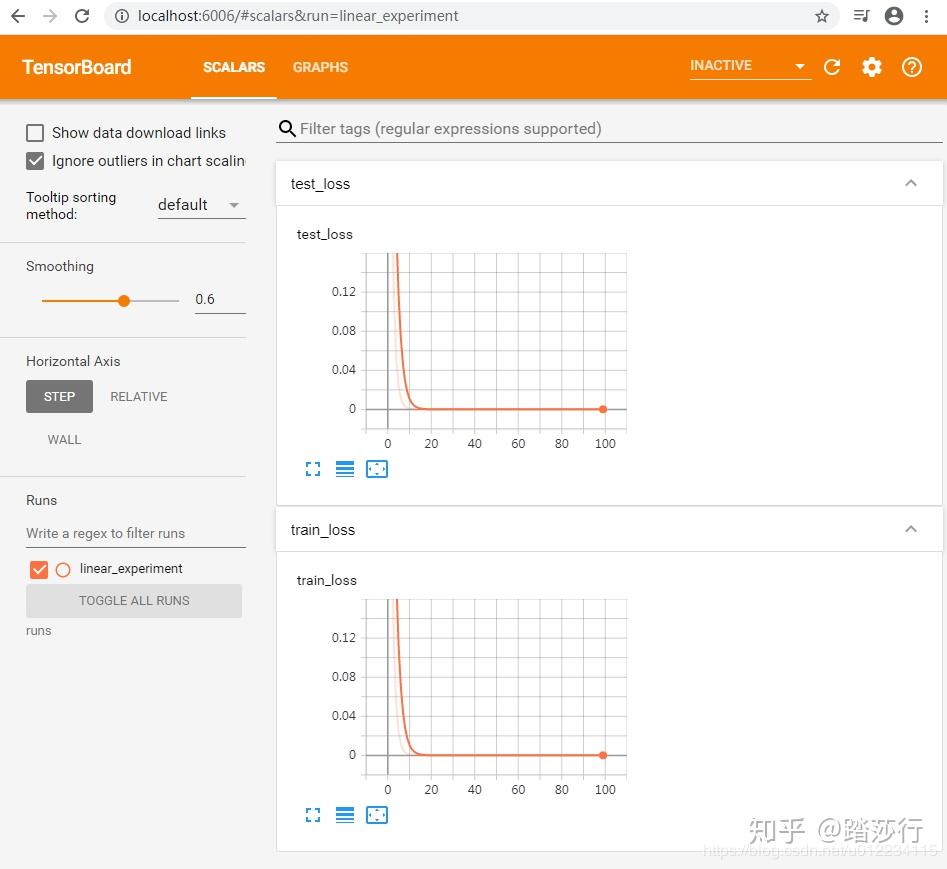The width and height of the screenshot is (947, 869).
Task: Refresh the TensorBoard data
Action: [x=831, y=67]
